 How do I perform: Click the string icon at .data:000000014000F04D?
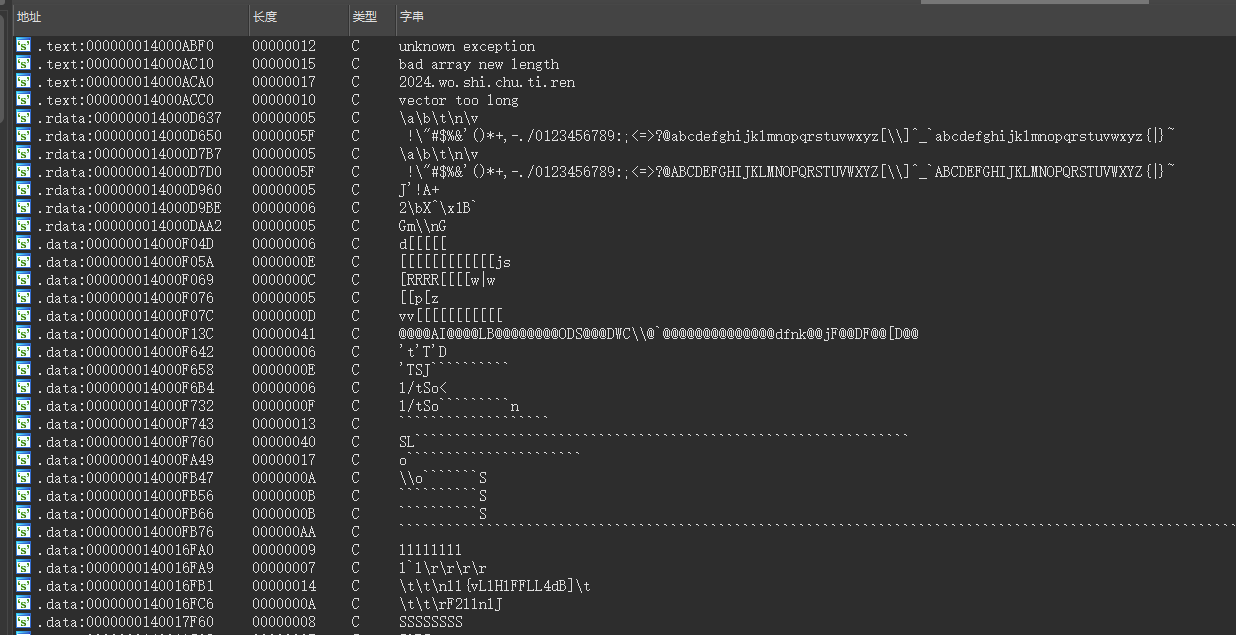(23, 244)
